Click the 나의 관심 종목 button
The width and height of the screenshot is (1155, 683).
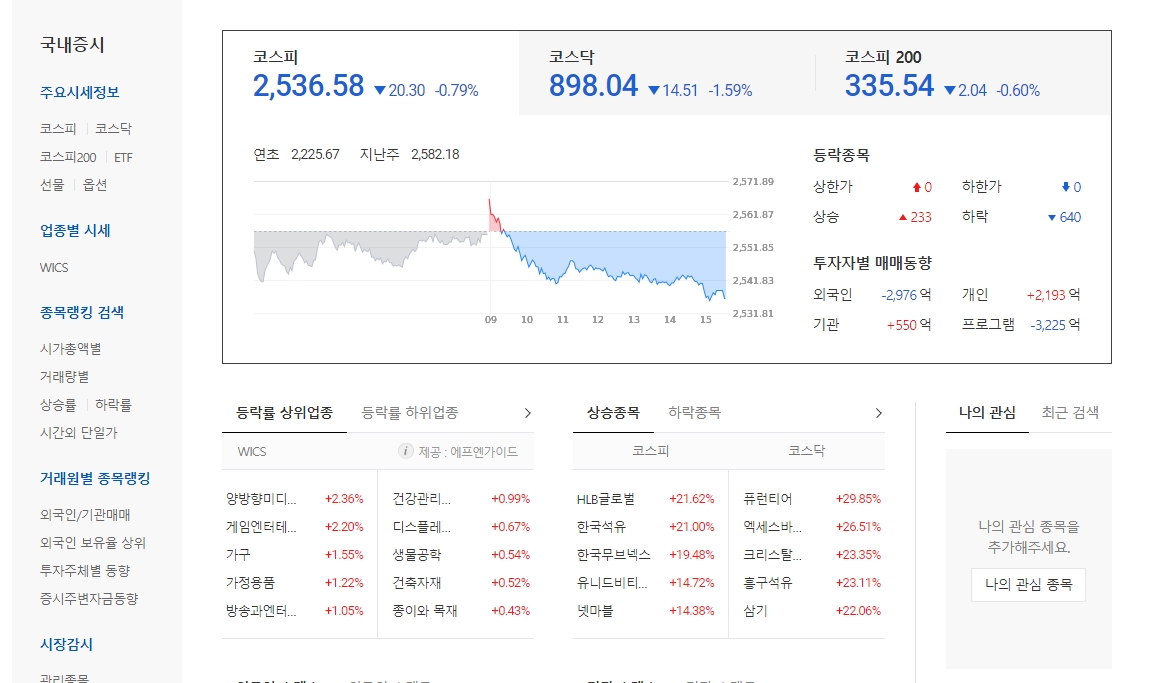coord(1027,585)
